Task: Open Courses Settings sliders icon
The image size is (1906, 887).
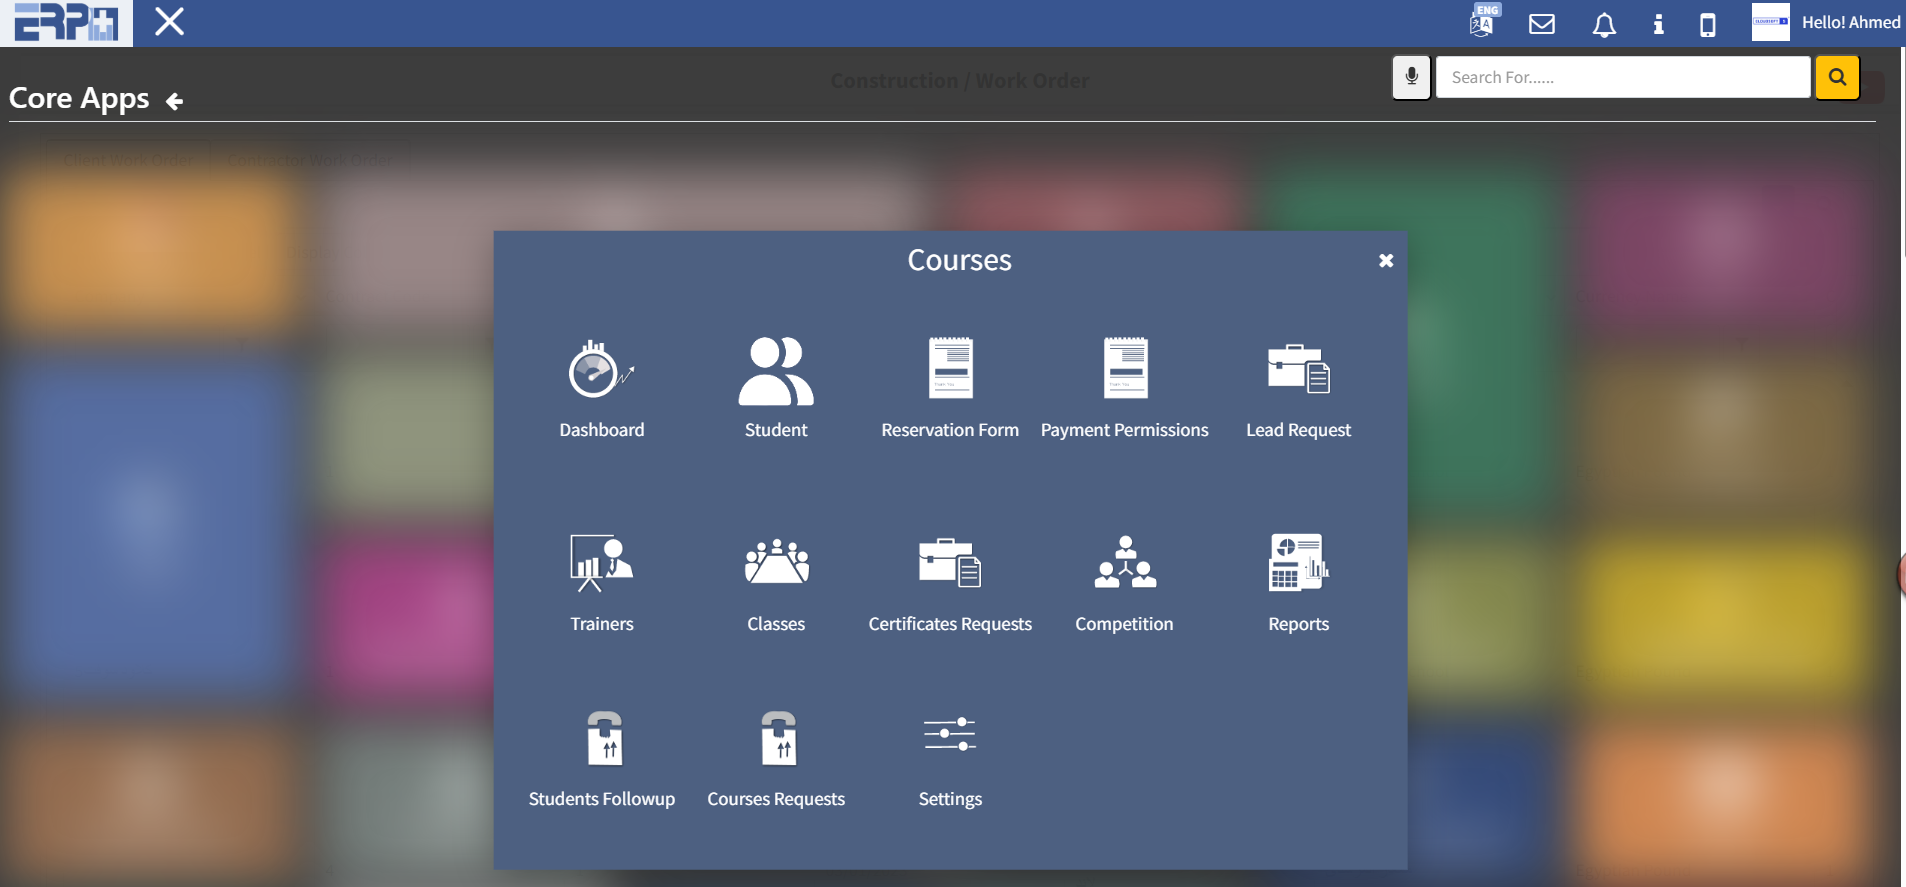Action: point(949,735)
